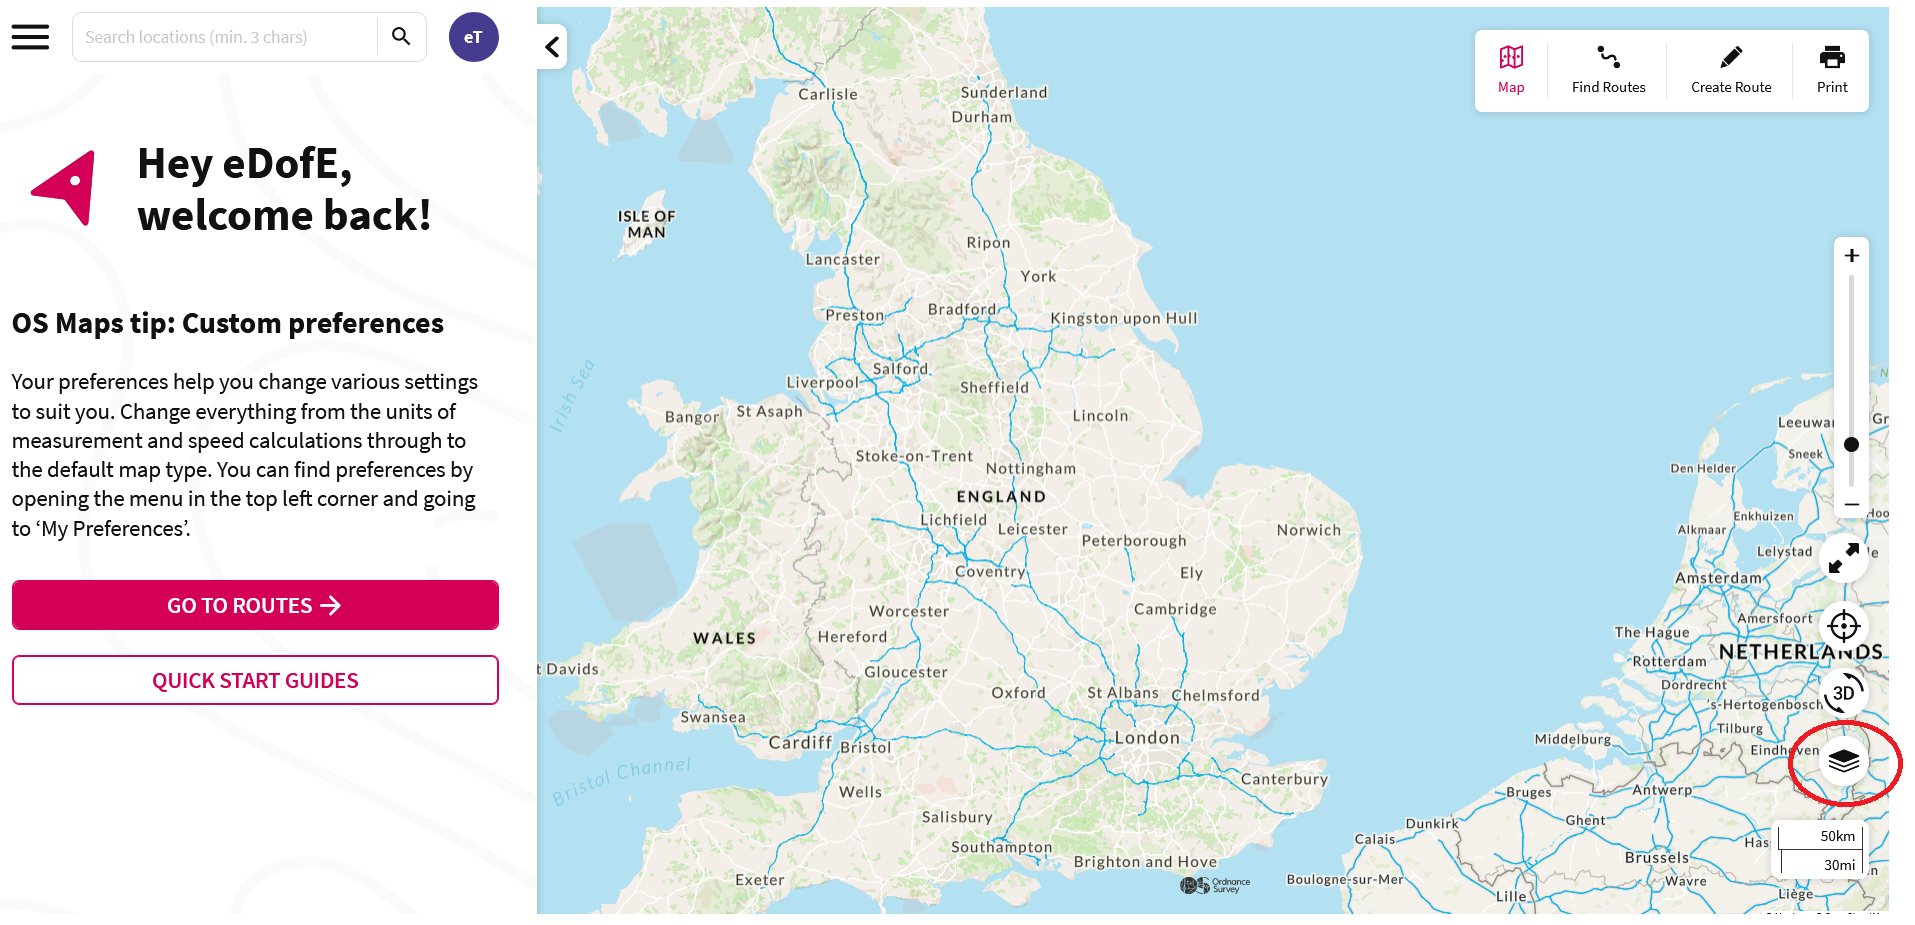Focus the Search locations field
The image size is (1915, 925).
click(x=225, y=37)
